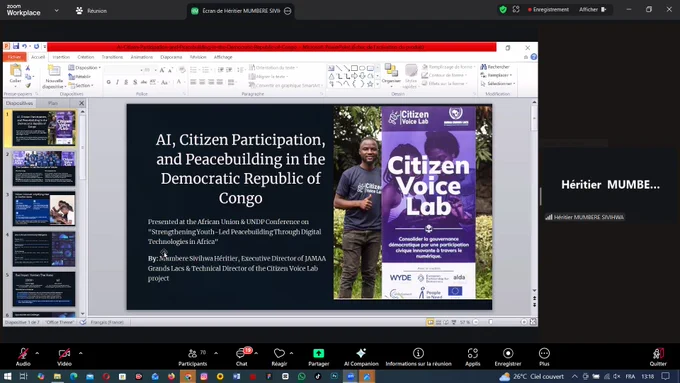The width and height of the screenshot is (680, 383).
Task: Select the Accueil ribbon tab
Action: [x=38, y=57]
